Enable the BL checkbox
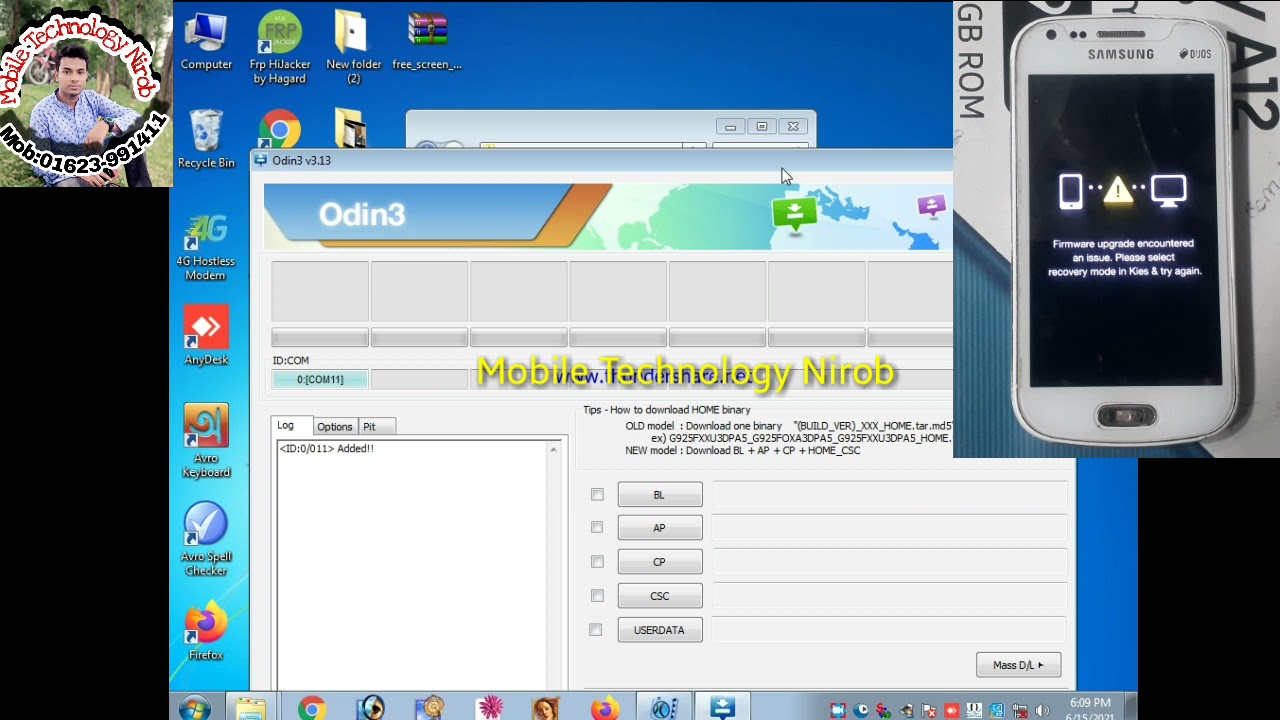Image resolution: width=1280 pixels, height=720 pixels. click(x=597, y=494)
